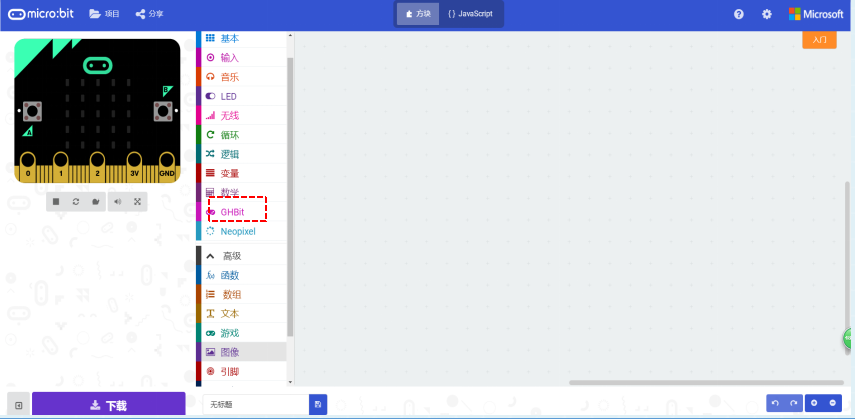Open the 循环 (Loops) block category

tap(241, 135)
